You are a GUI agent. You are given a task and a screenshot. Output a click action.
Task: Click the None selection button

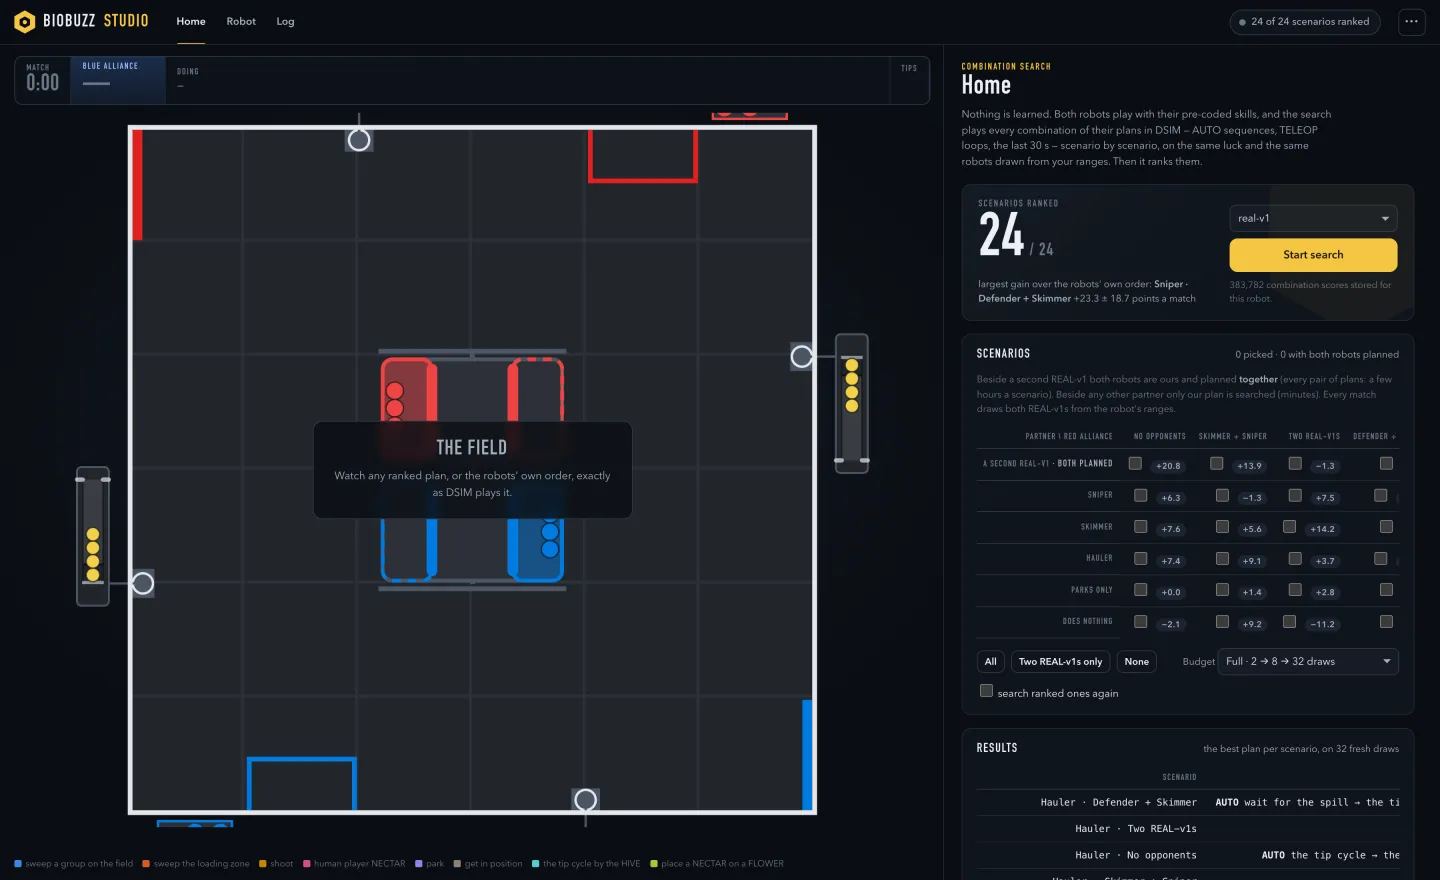tap(1136, 661)
